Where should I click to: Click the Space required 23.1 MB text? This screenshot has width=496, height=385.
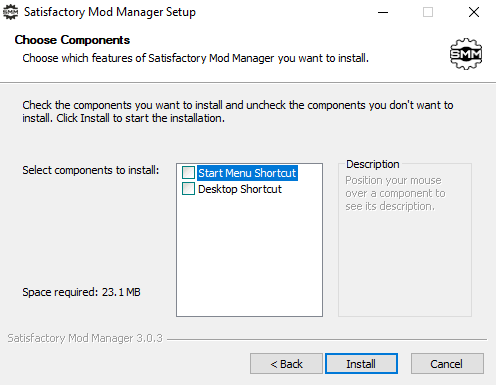(x=81, y=292)
